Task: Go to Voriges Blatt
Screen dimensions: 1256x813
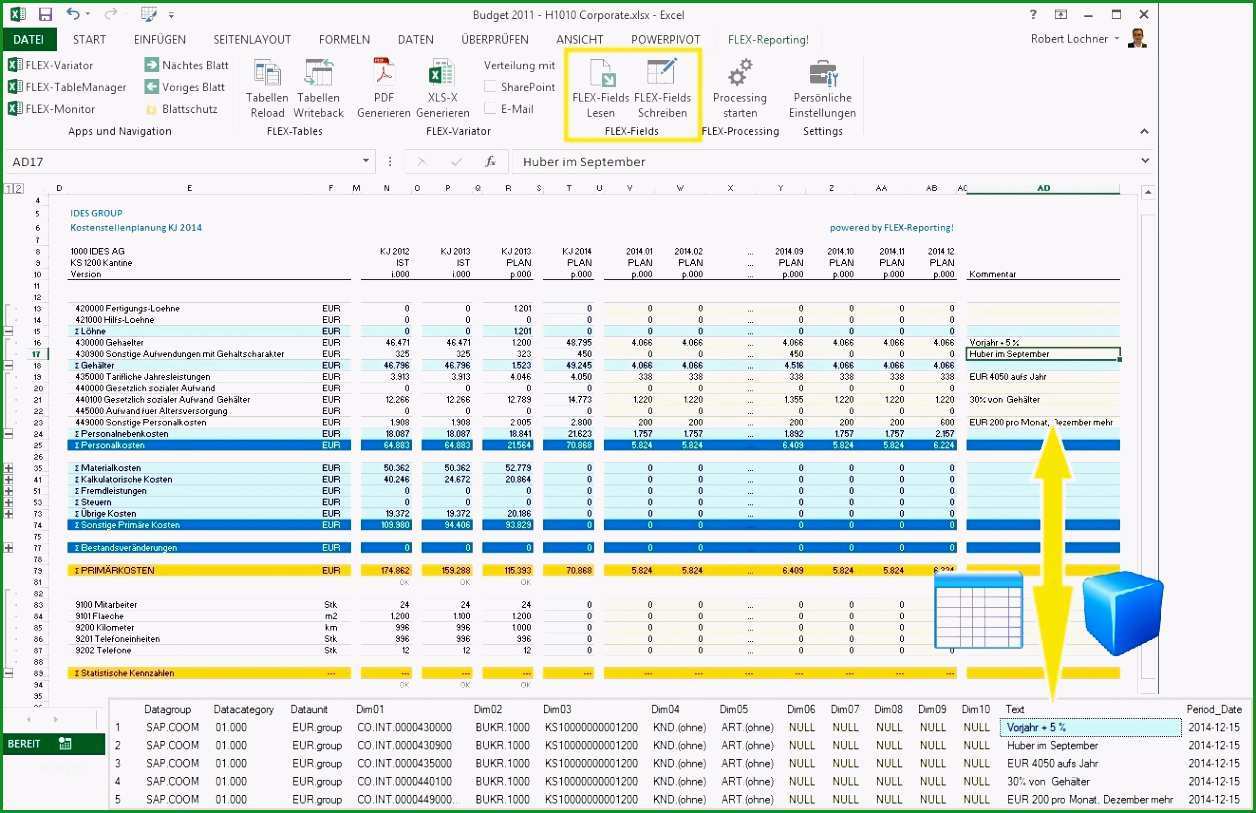Action: point(185,87)
